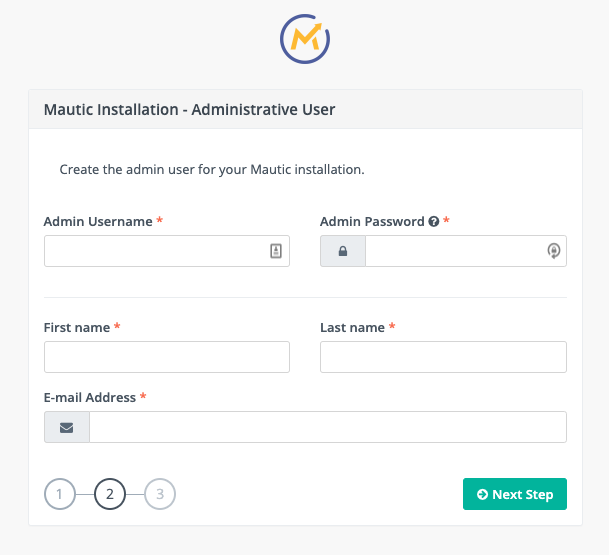Image resolution: width=609 pixels, height=555 pixels.
Task: Focus the Admin Username input field
Action: point(155,252)
